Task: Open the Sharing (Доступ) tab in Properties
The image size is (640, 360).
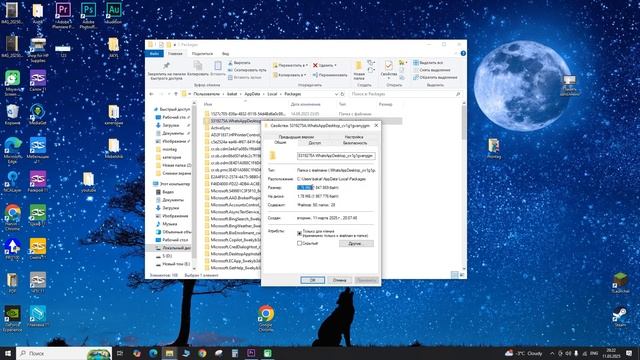Action: coord(314,143)
